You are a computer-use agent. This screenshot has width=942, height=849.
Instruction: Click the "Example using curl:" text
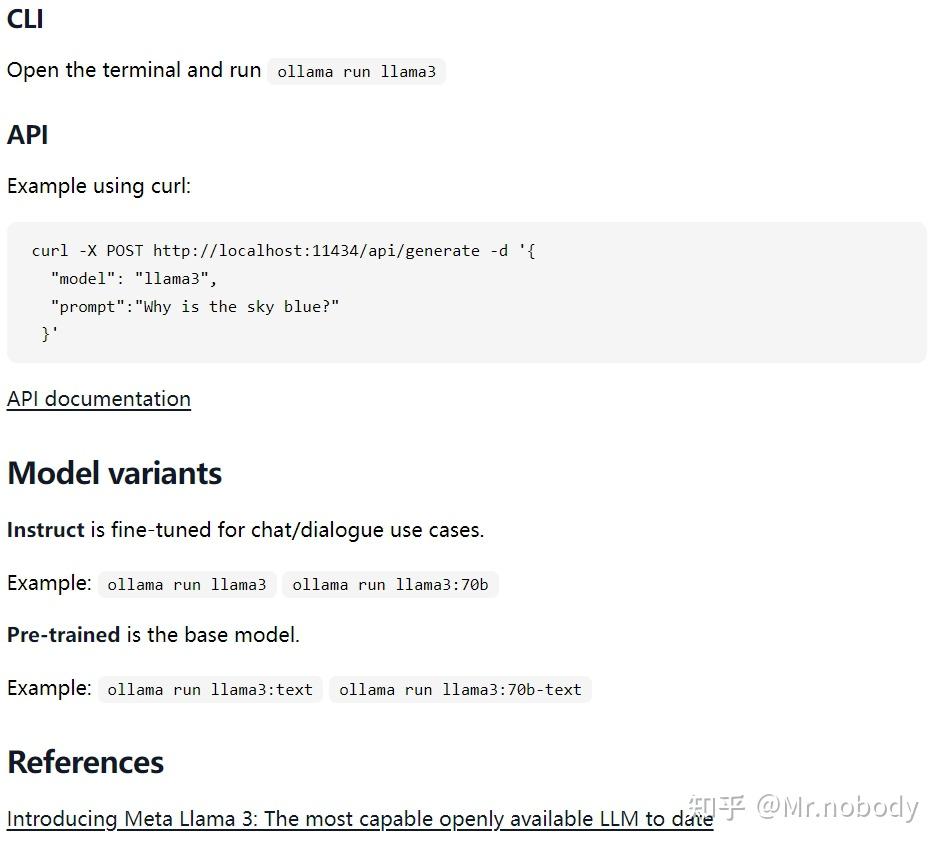point(98,186)
